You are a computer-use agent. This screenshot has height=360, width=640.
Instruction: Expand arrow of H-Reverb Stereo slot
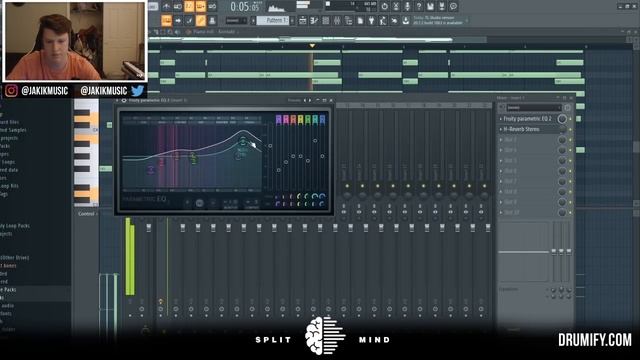click(x=501, y=129)
